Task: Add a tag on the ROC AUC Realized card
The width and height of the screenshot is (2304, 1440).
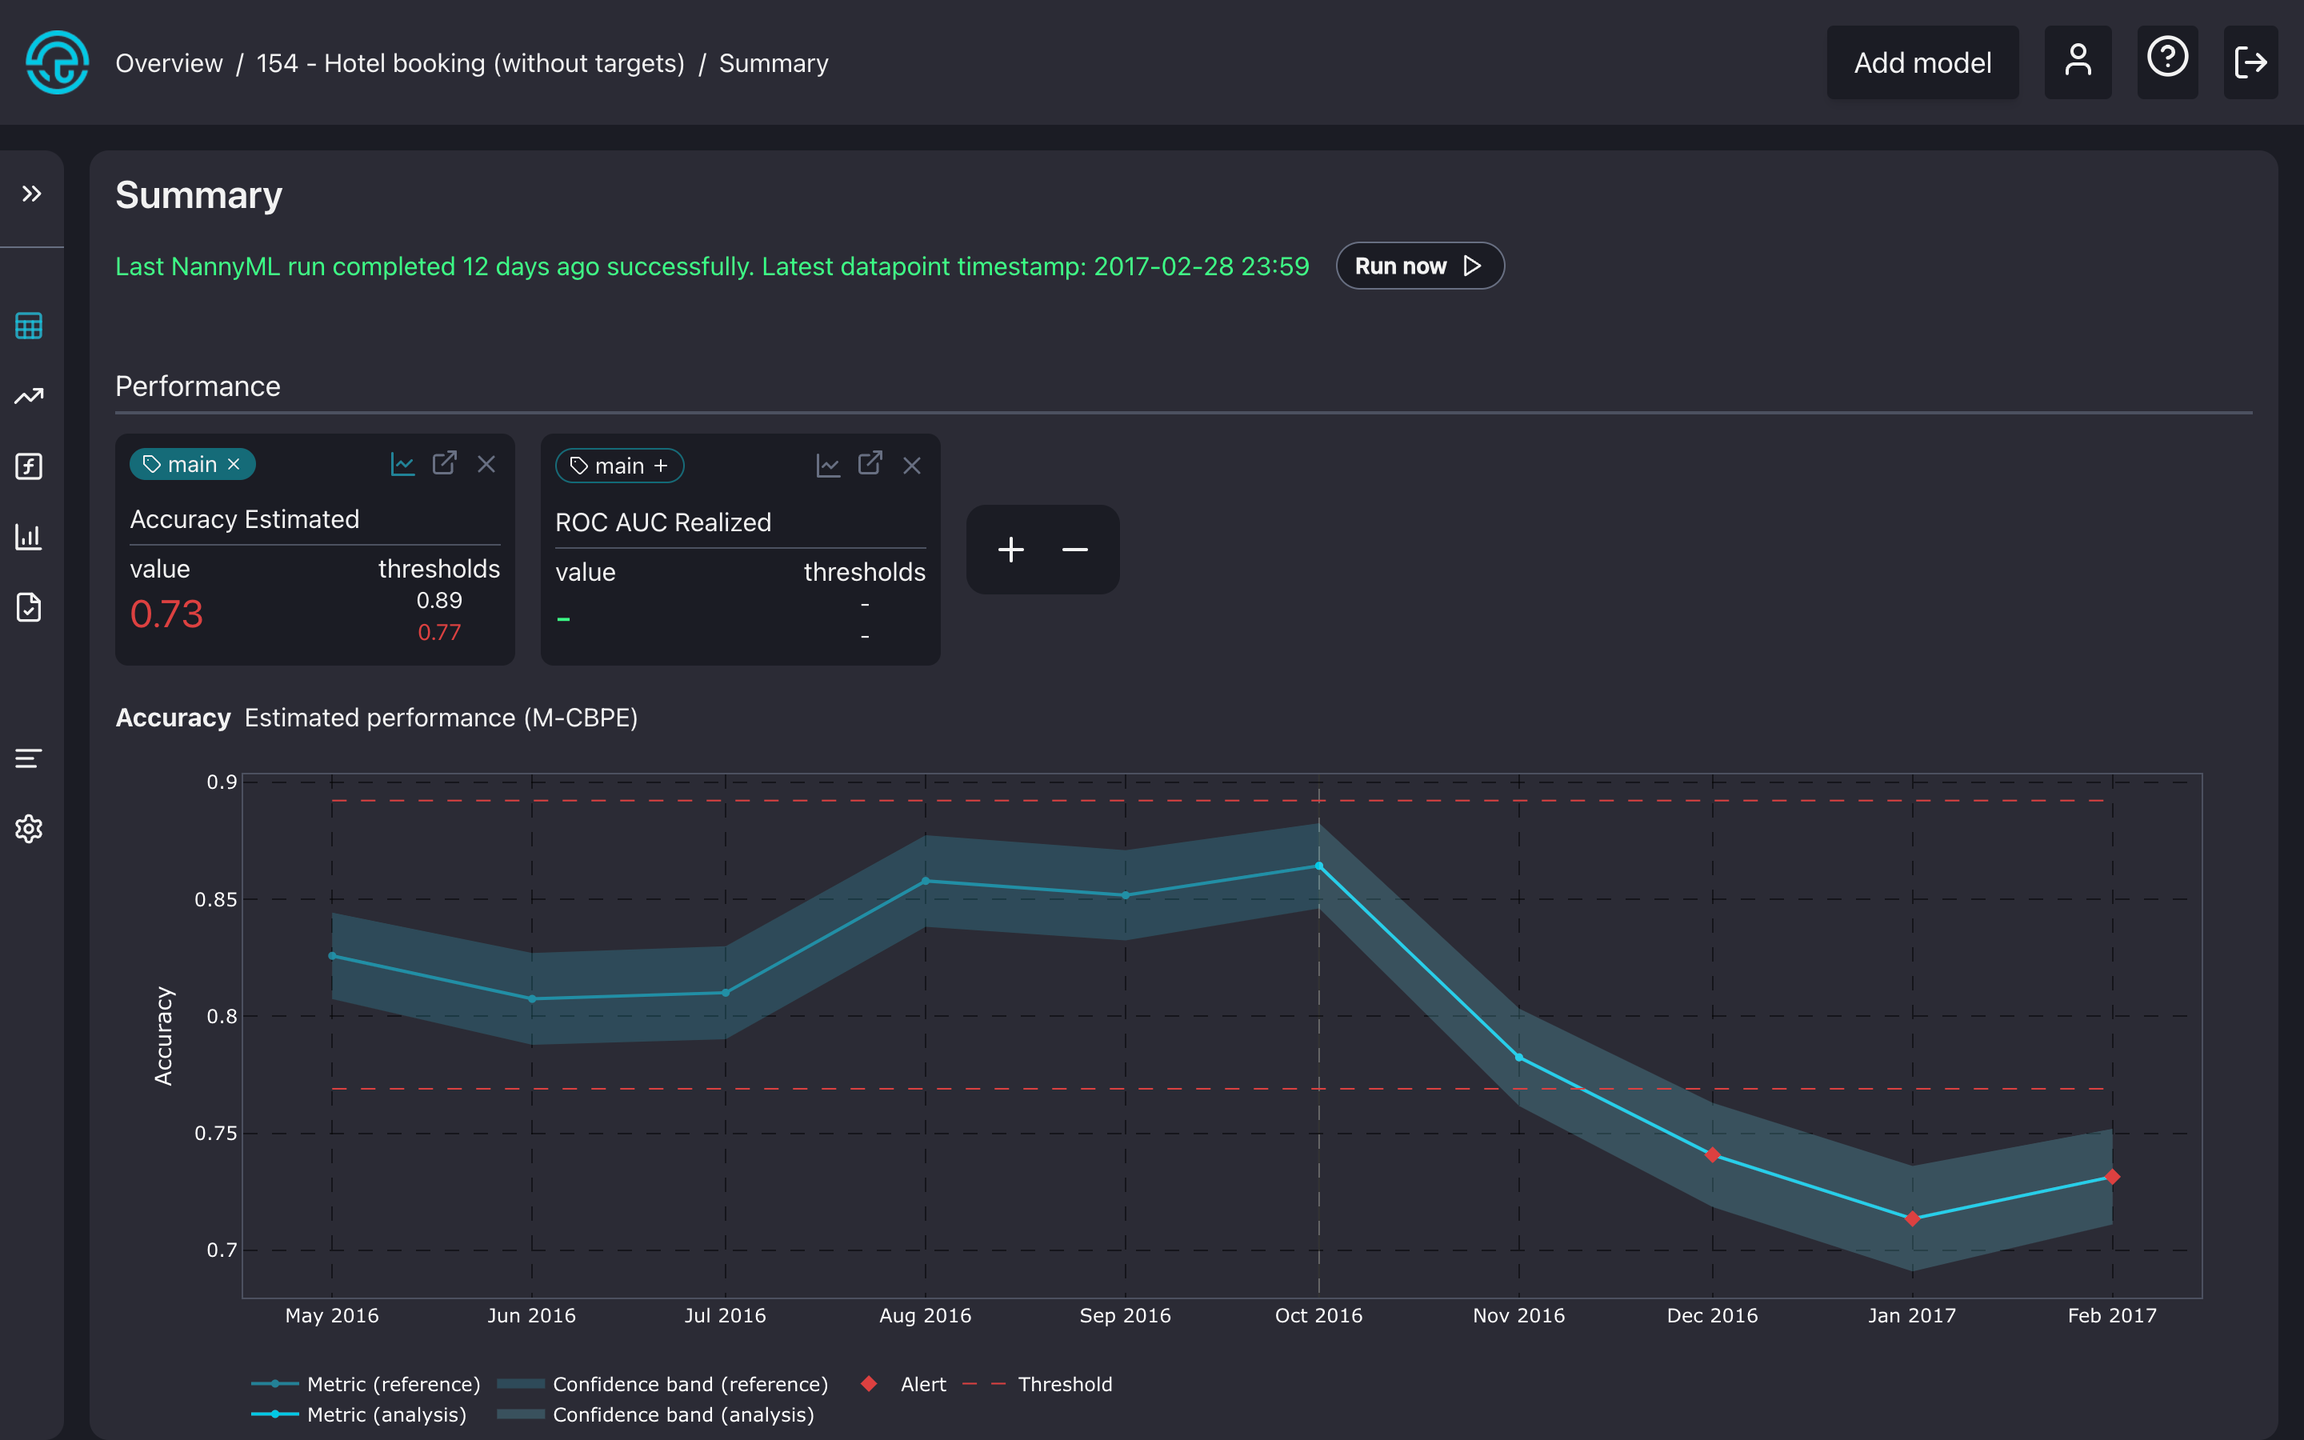Action: coord(661,466)
